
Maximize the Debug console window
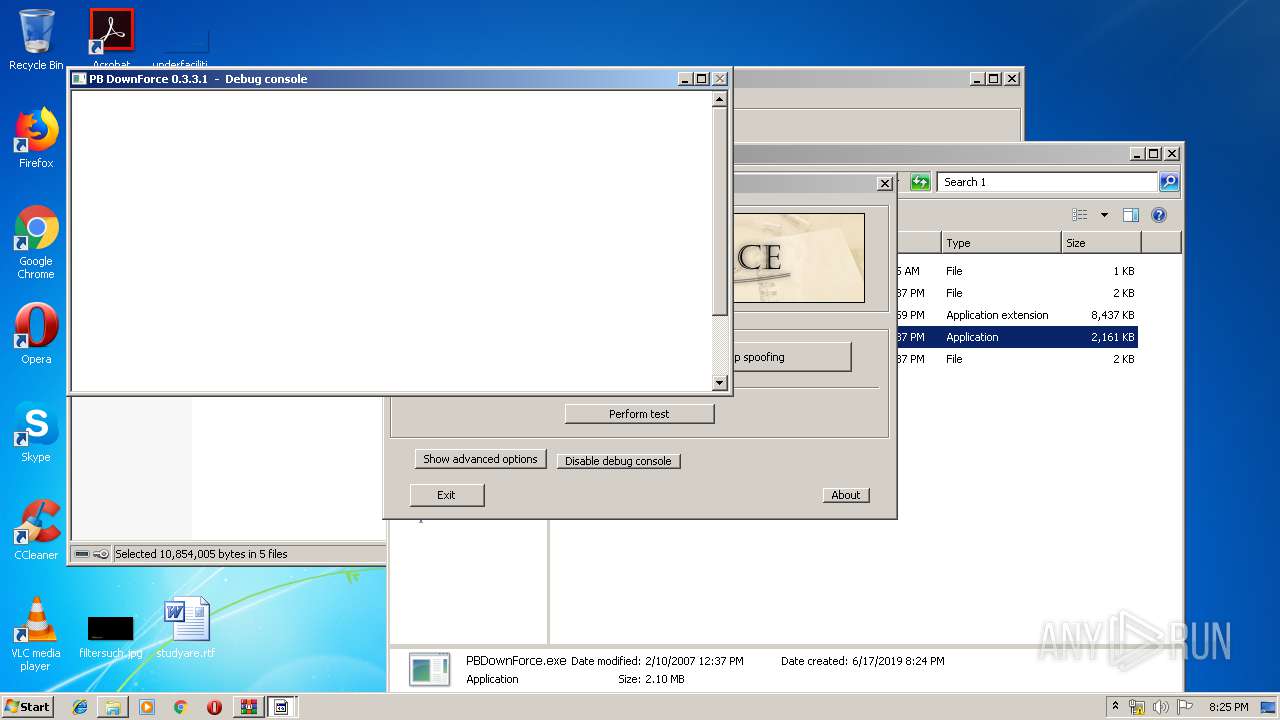pyautogui.click(x=701, y=79)
